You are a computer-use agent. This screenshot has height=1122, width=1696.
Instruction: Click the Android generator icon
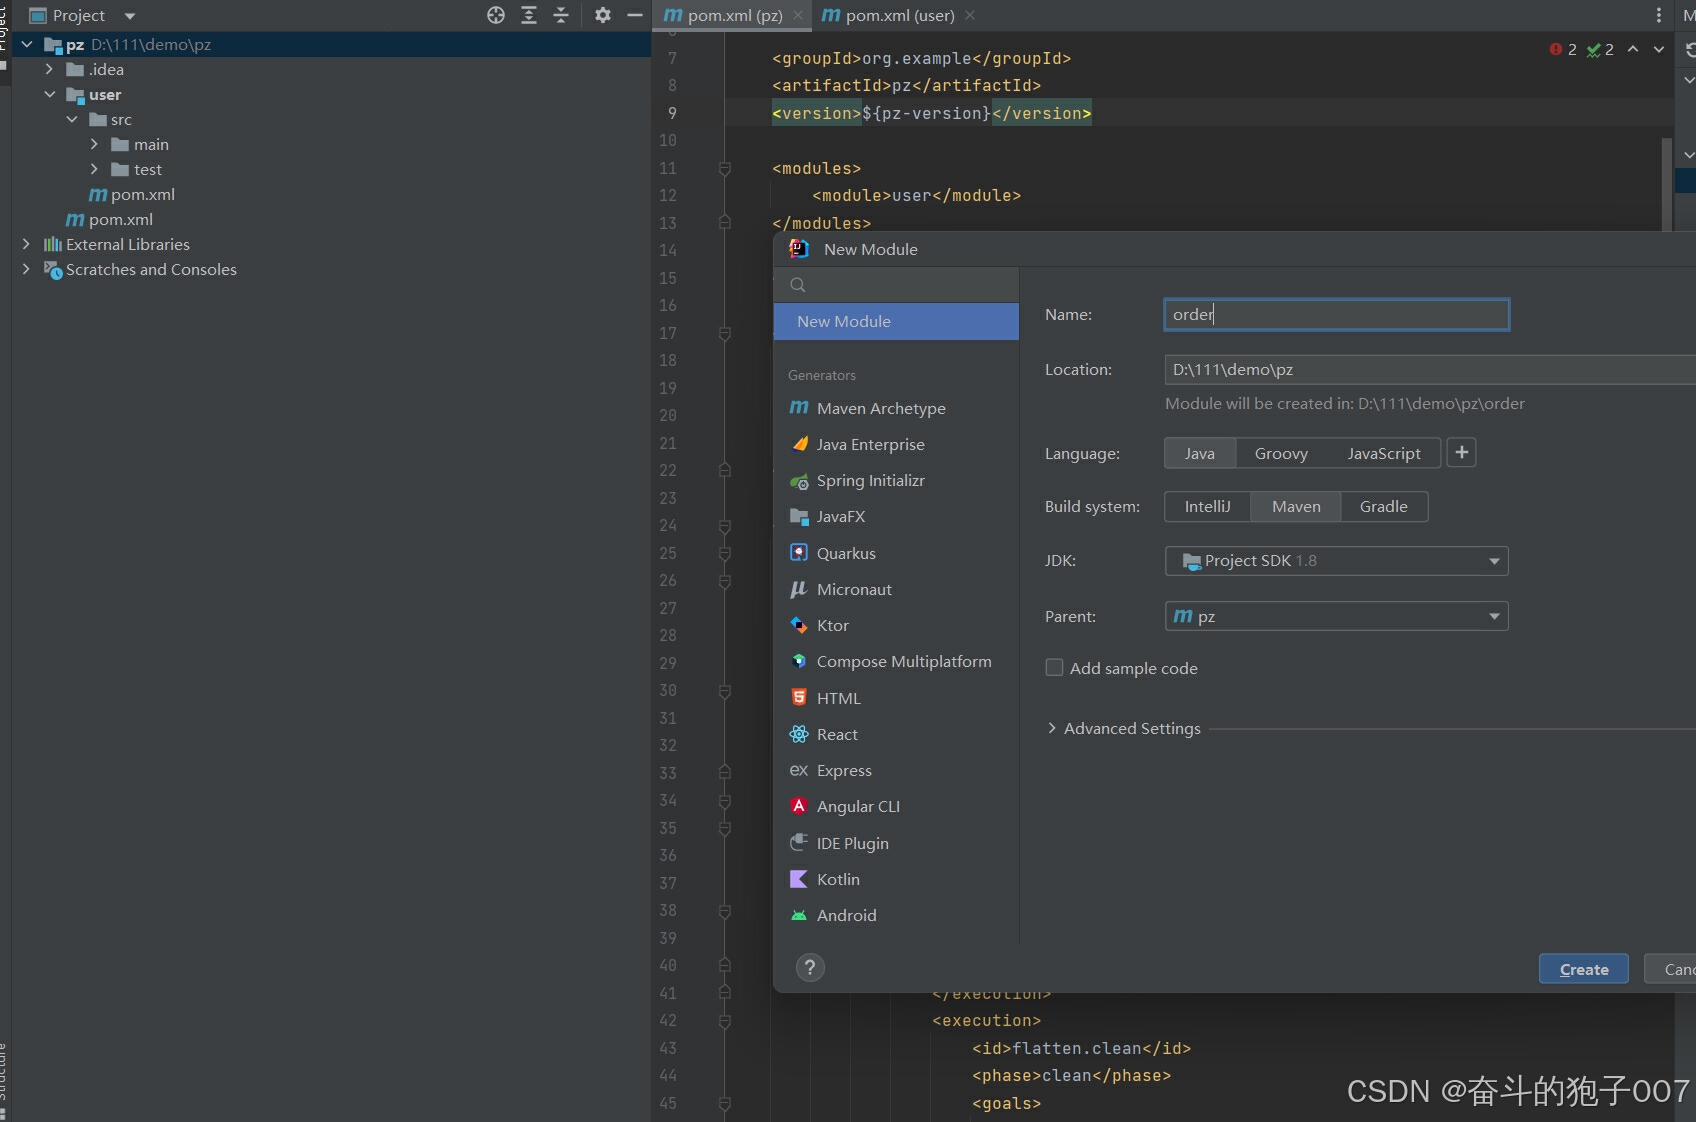click(799, 915)
